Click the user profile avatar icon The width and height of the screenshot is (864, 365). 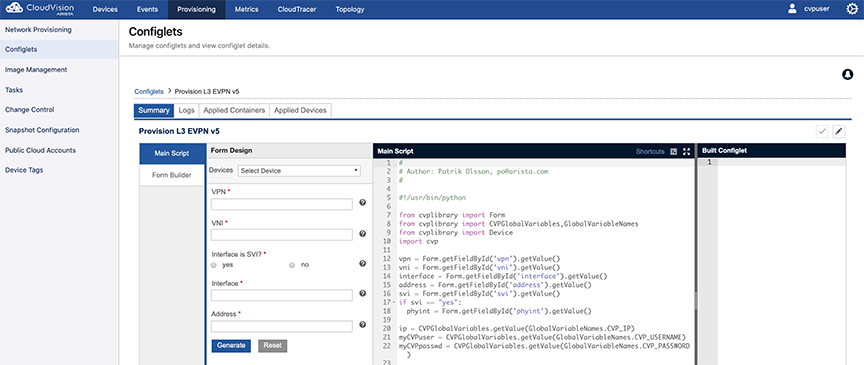point(792,9)
